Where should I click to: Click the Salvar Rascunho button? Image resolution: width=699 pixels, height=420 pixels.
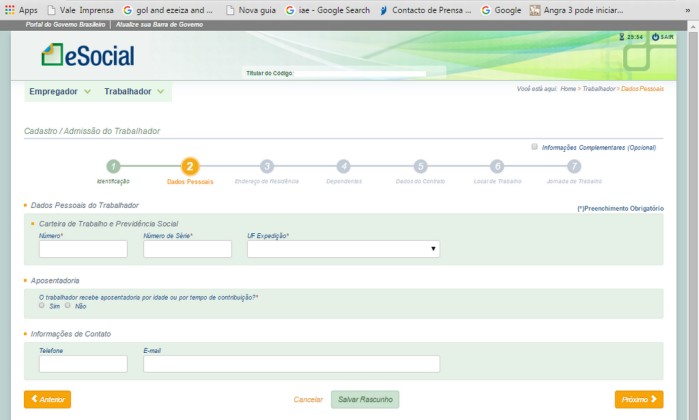coord(365,399)
